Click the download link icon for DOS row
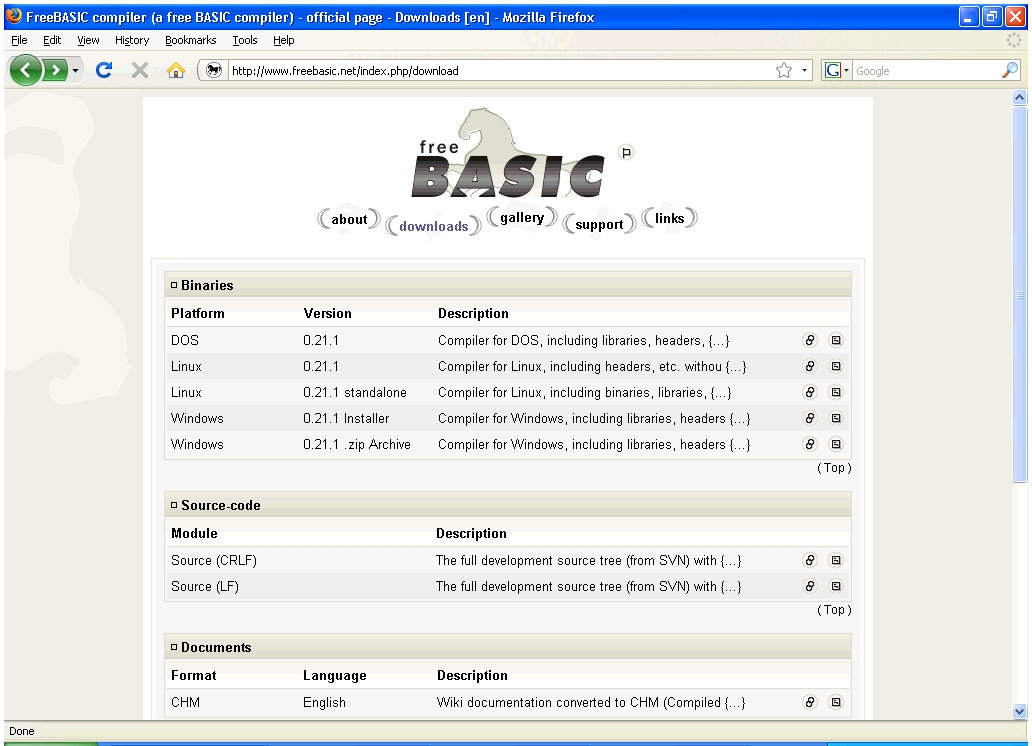1032x746 pixels. [x=810, y=340]
